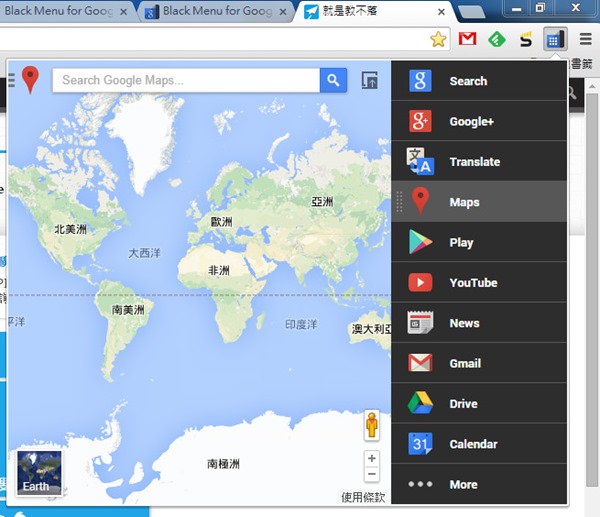Click the drag handle on Maps entry
The width and height of the screenshot is (600, 517).
coord(399,201)
